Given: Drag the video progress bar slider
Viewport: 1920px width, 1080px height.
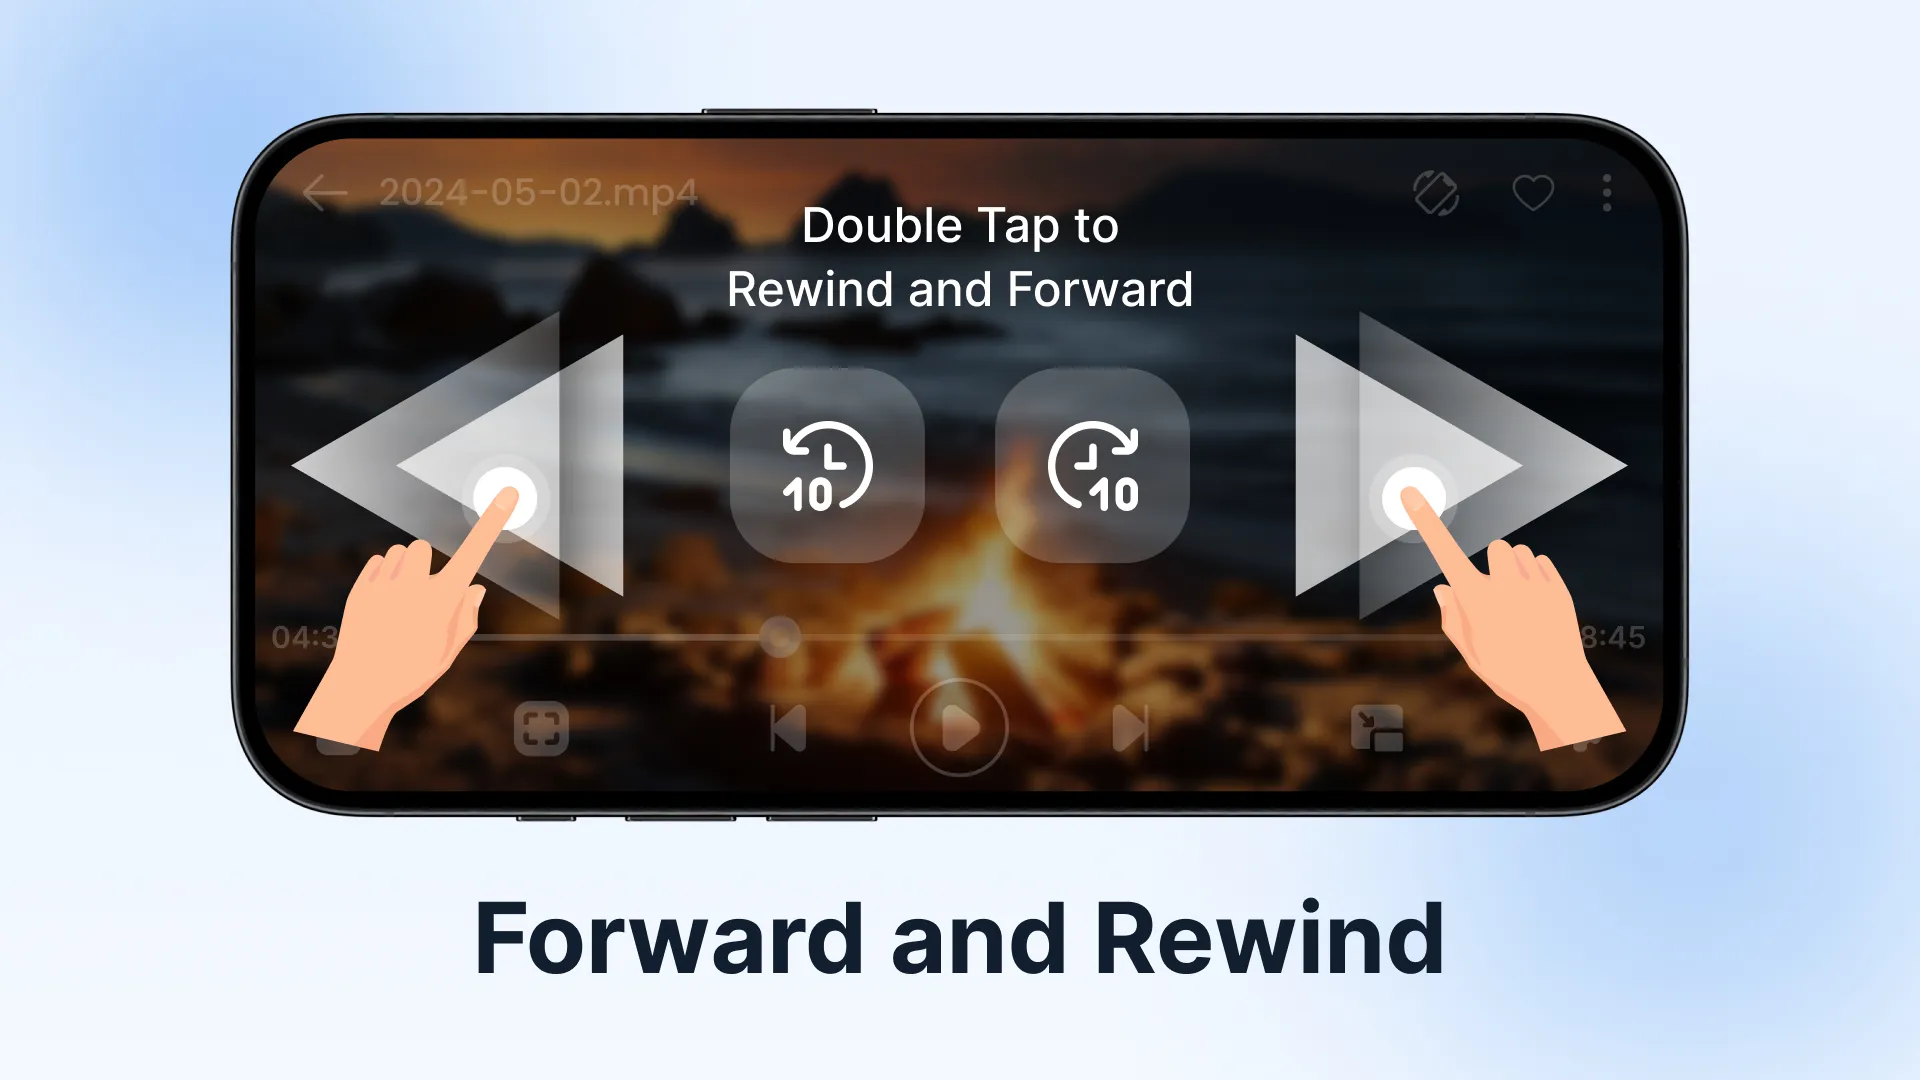Looking at the screenshot, I should (x=779, y=638).
